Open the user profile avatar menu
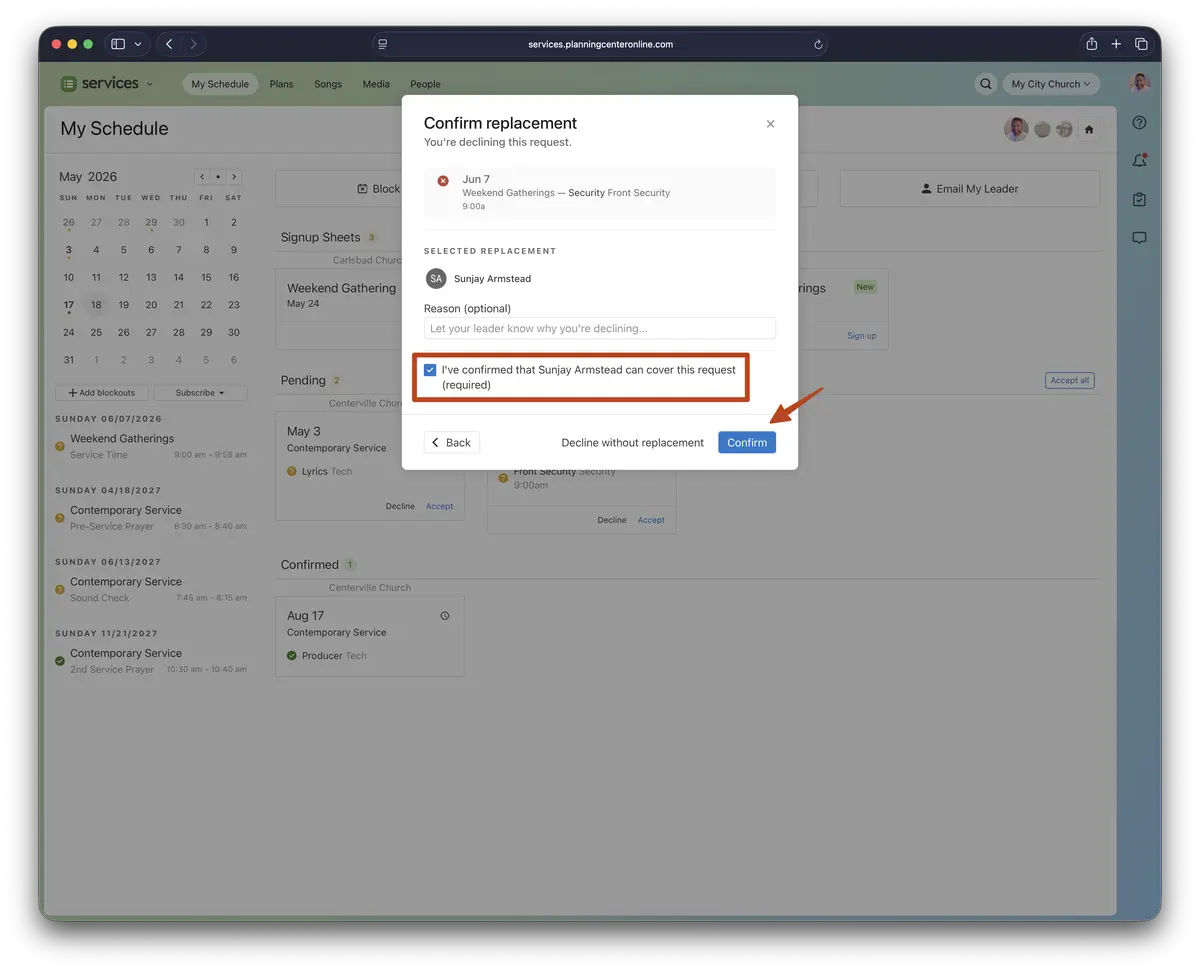The width and height of the screenshot is (1200, 972). [x=1140, y=83]
